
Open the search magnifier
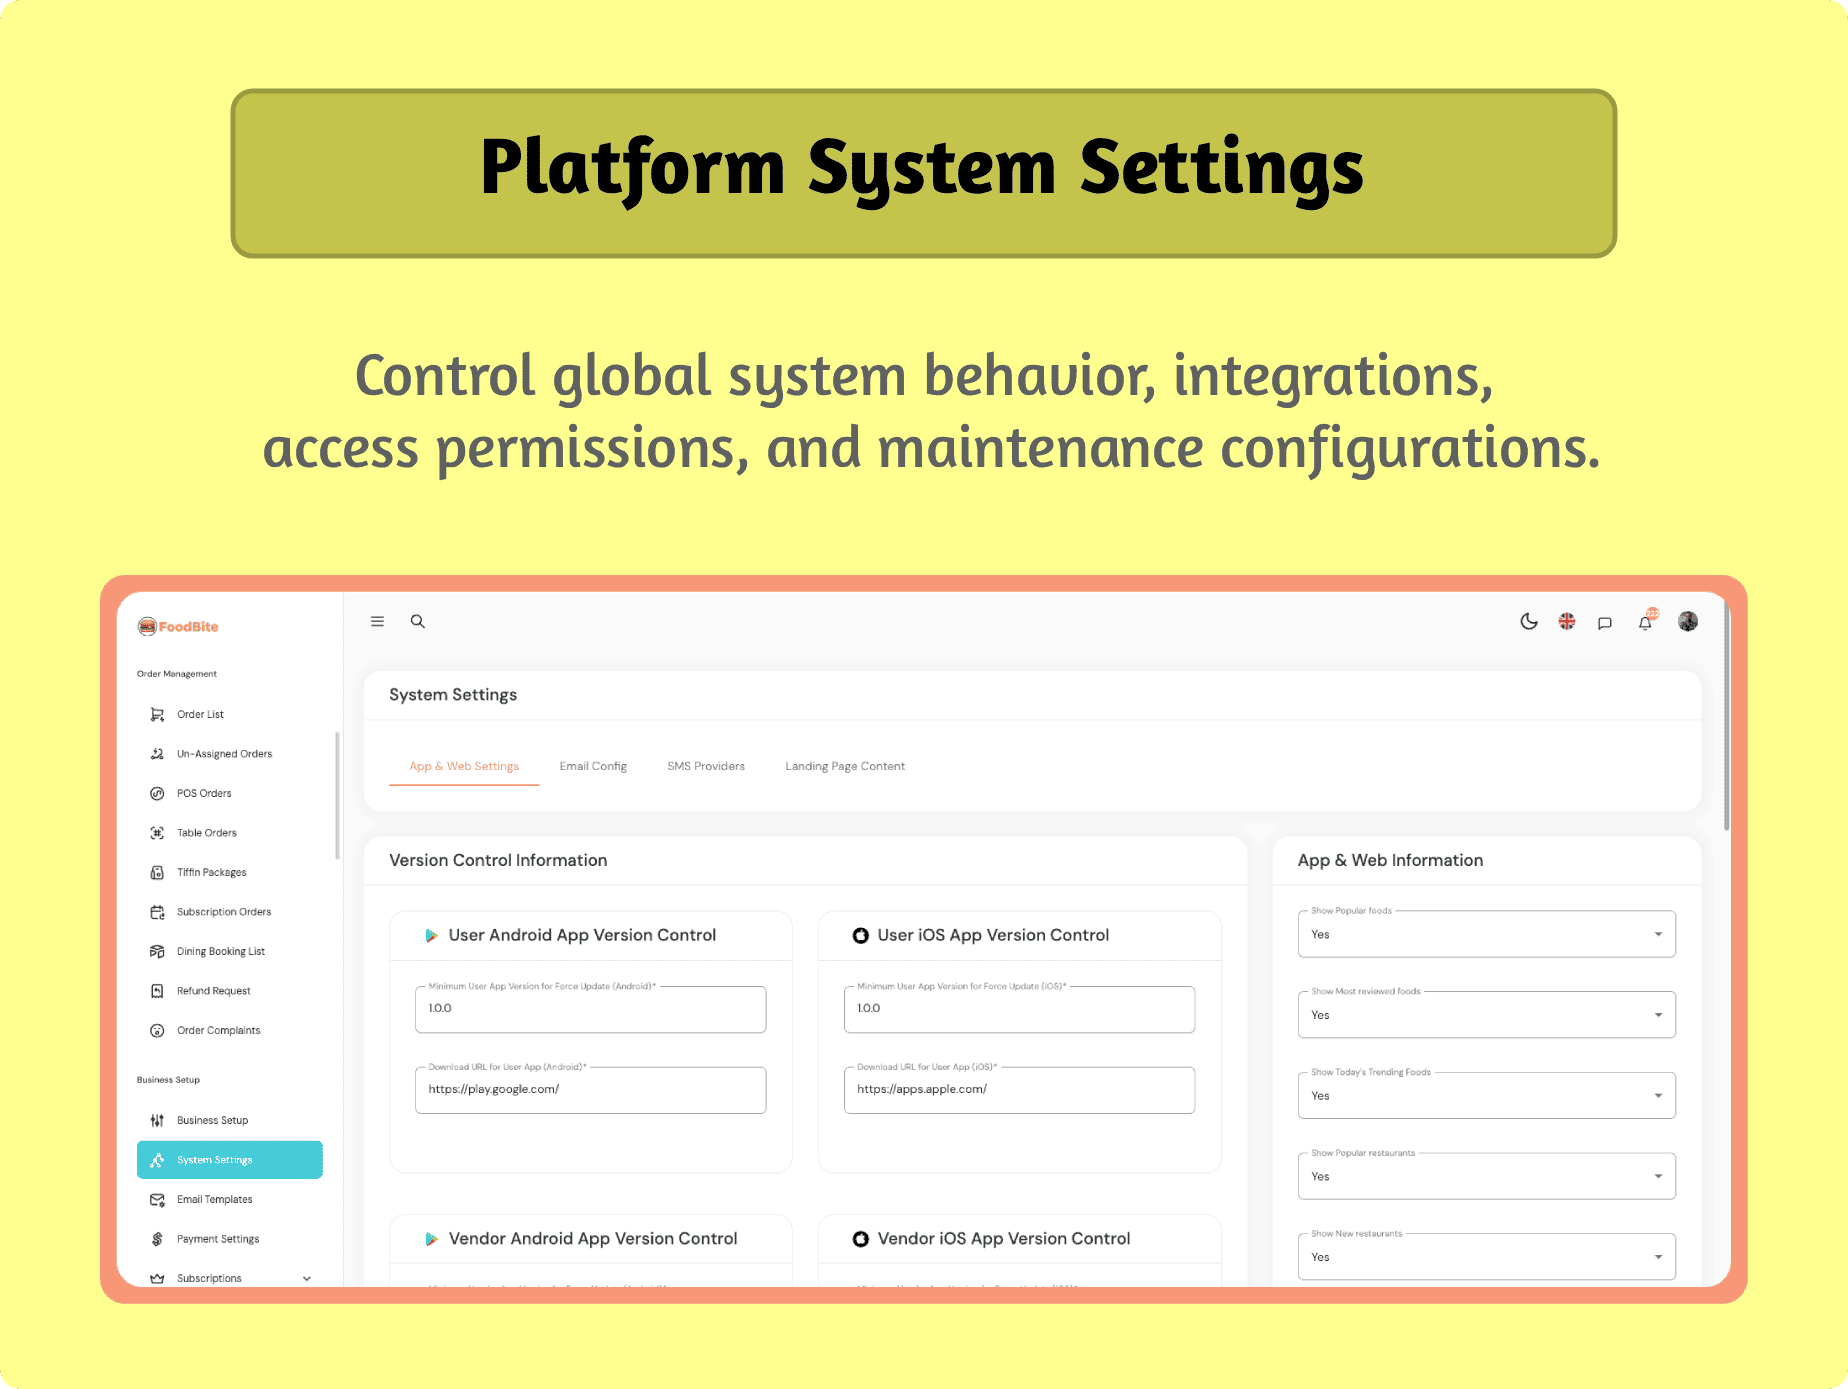pos(418,622)
